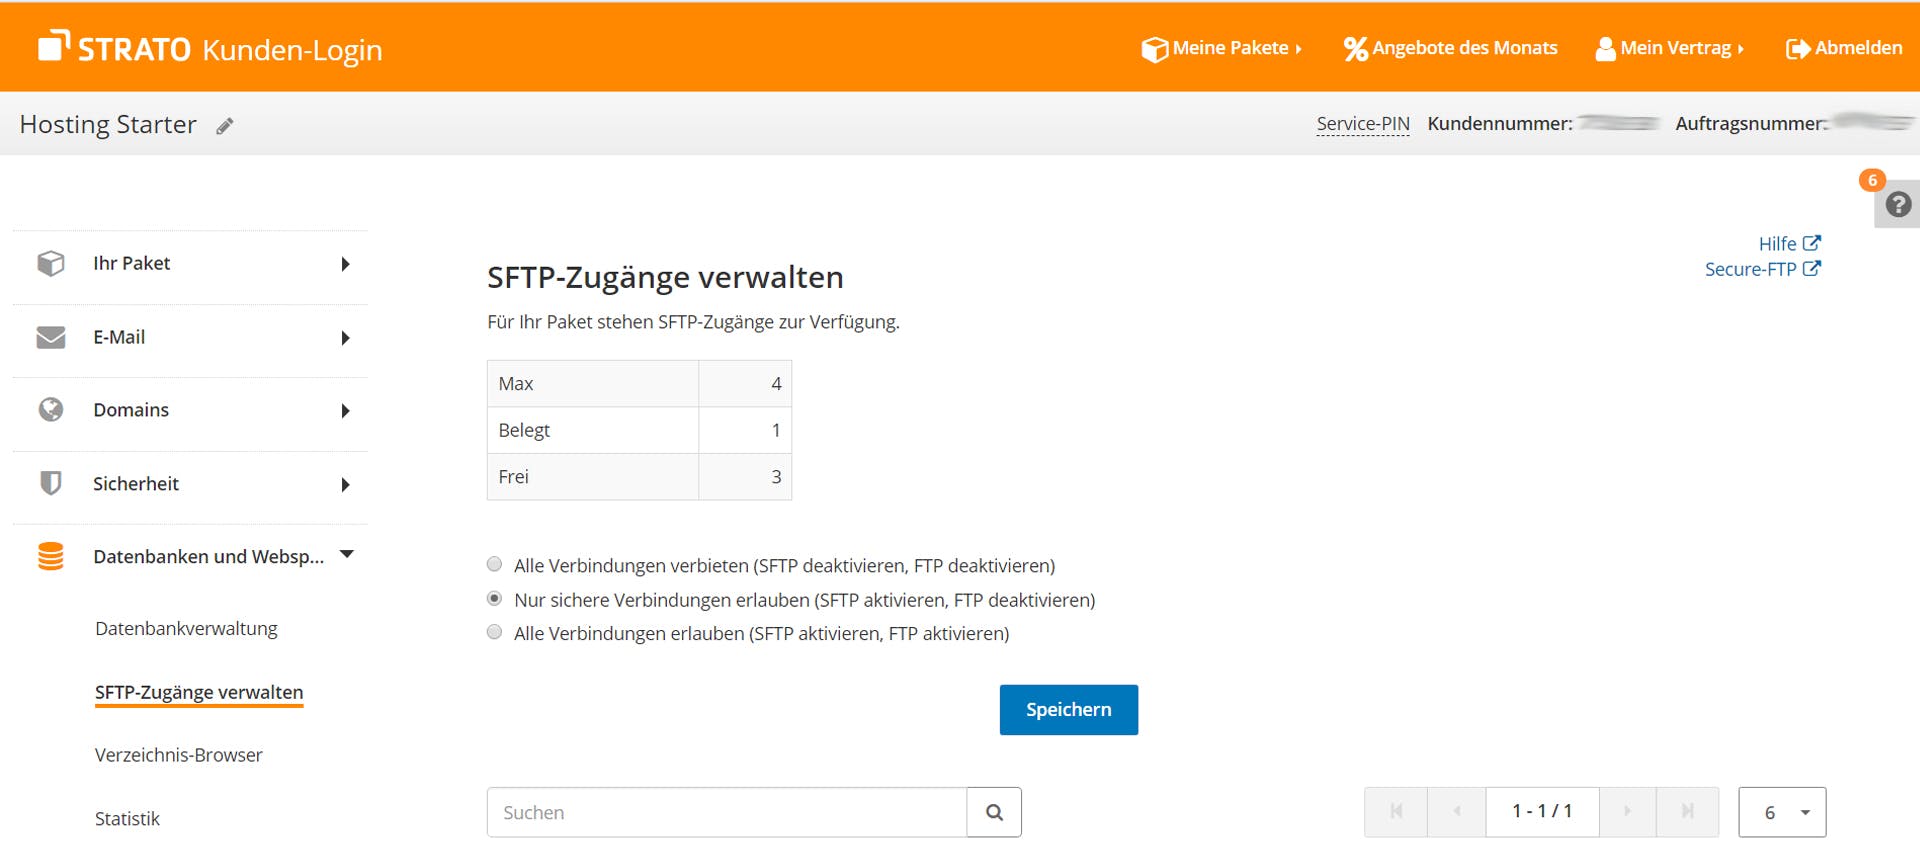Viewport: 1920px width, 844px height.
Task: Select Alle Verbindungen erlauben option
Action: (x=494, y=632)
